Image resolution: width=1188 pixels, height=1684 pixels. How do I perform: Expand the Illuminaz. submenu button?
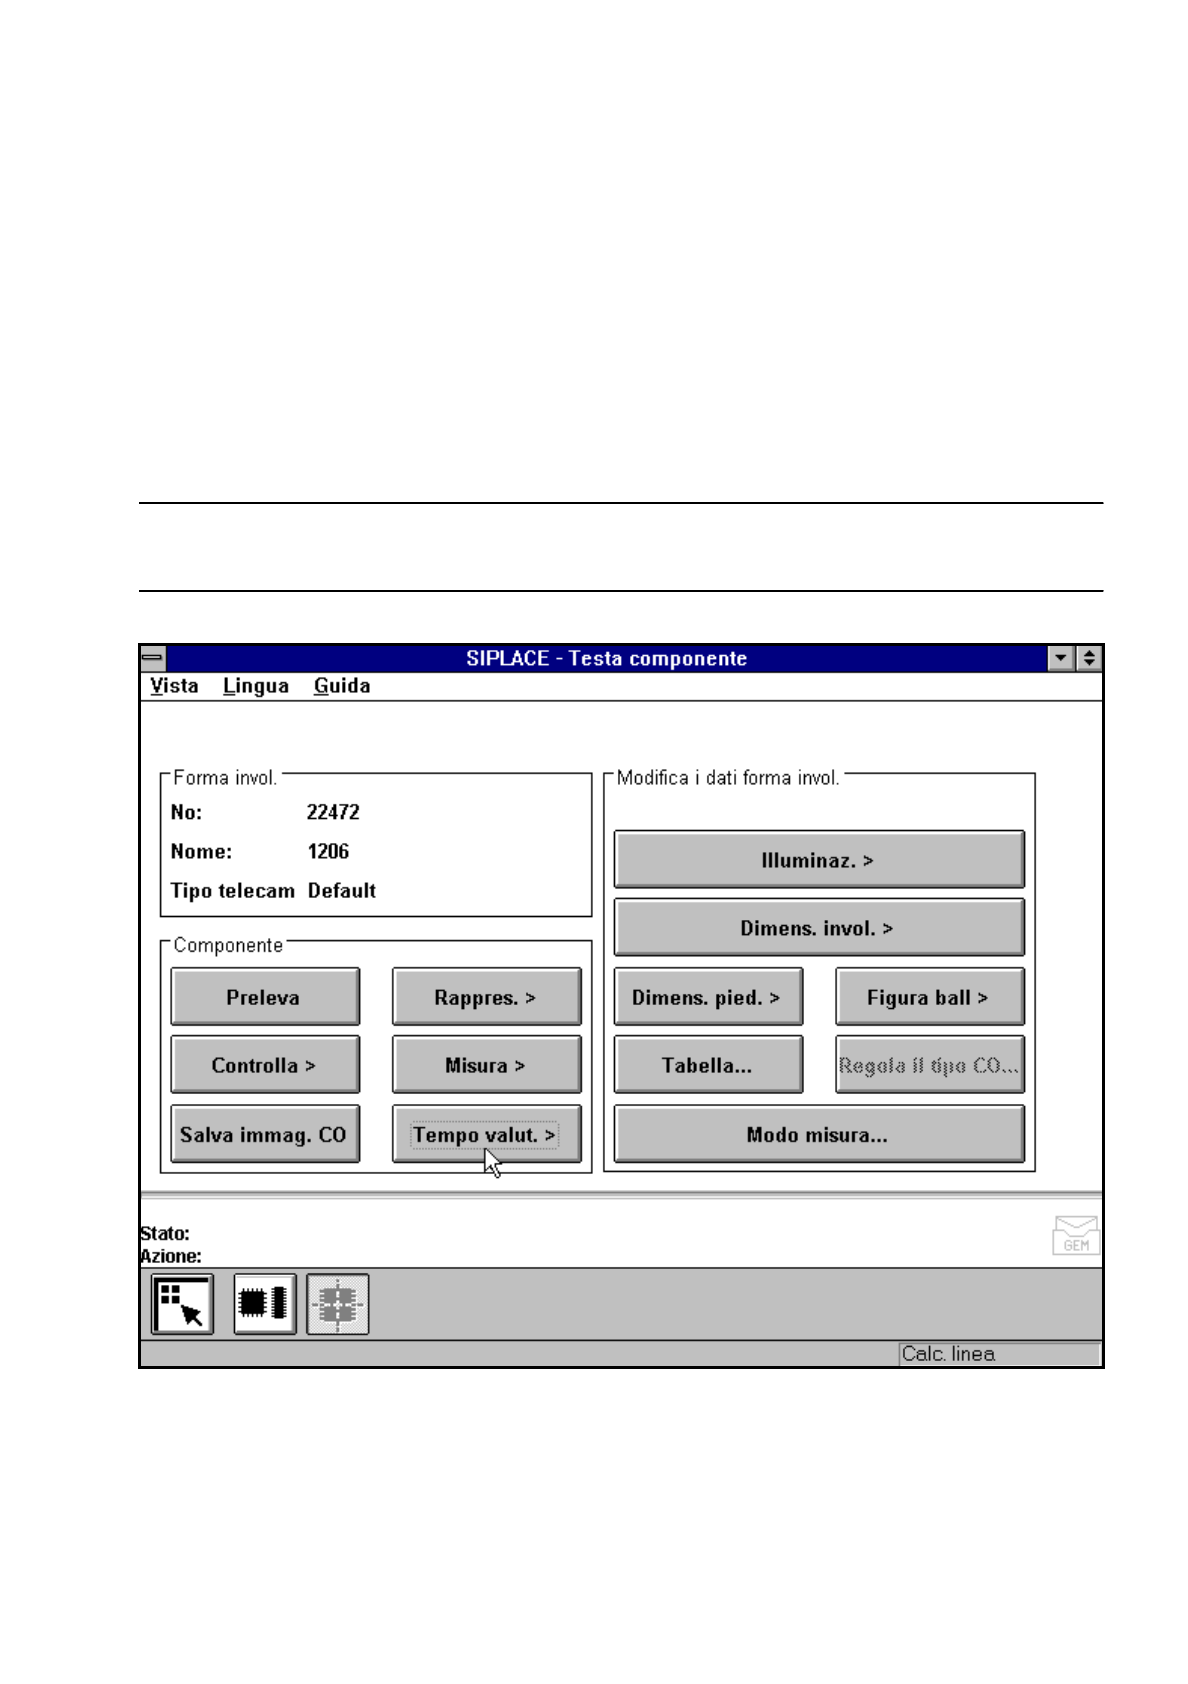pos(819,860)
